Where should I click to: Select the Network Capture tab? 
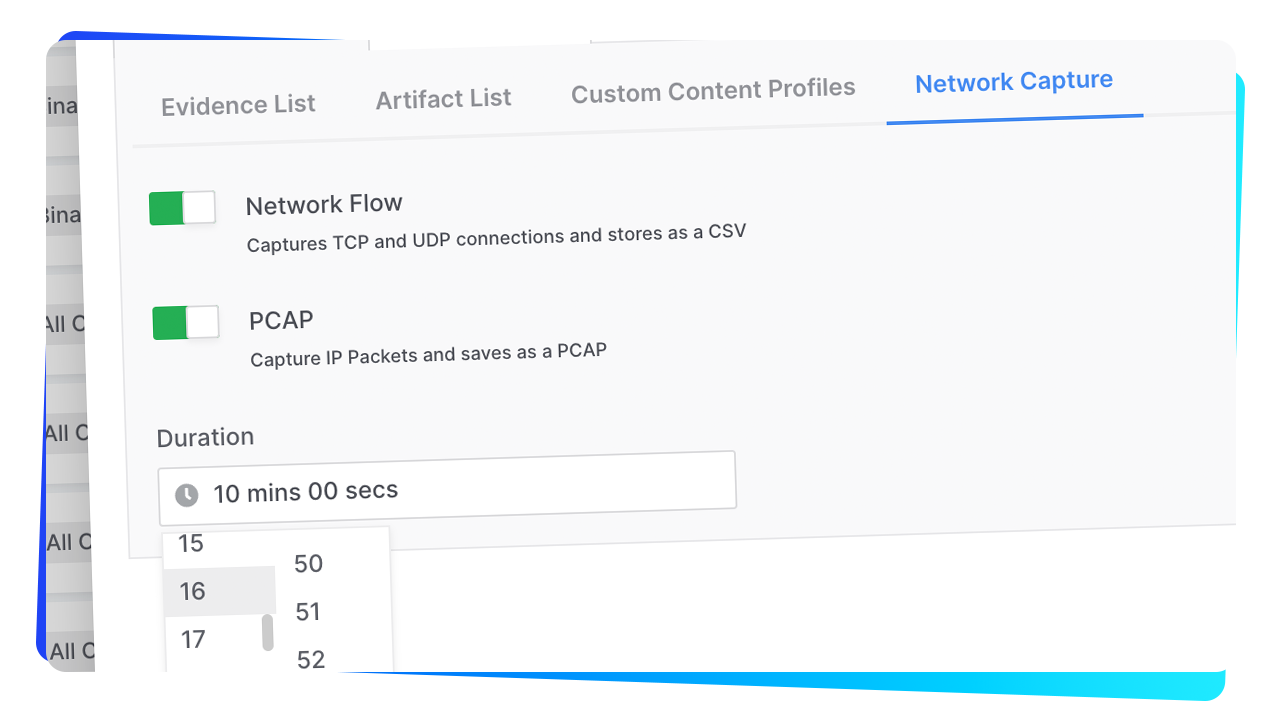[x=1014, y=82]
